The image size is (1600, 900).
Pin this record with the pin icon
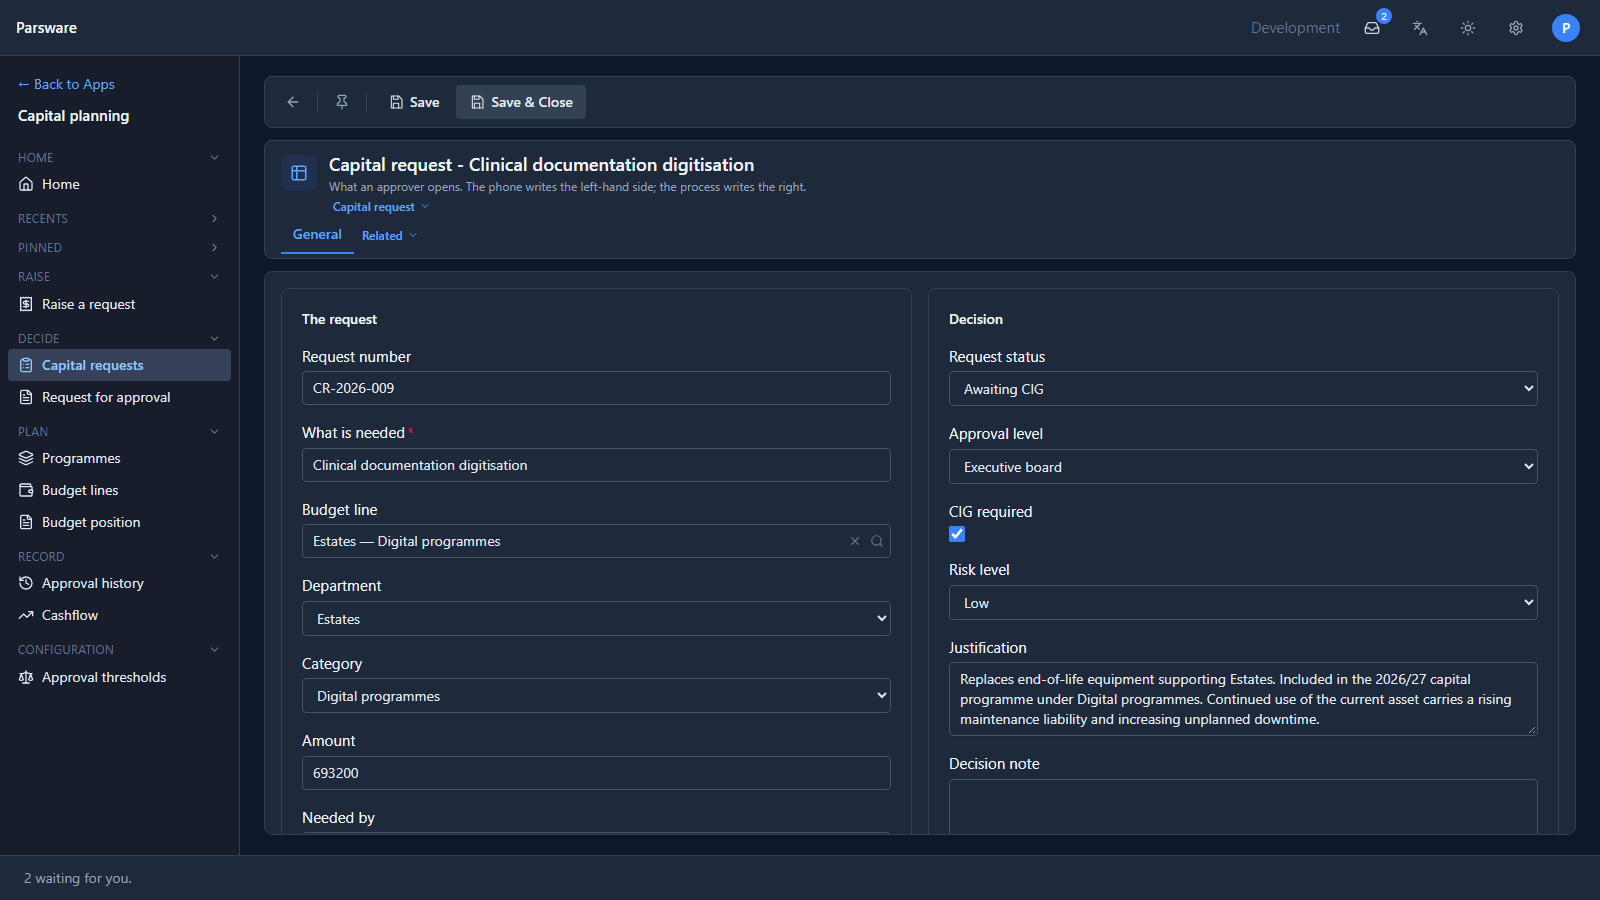342,102
